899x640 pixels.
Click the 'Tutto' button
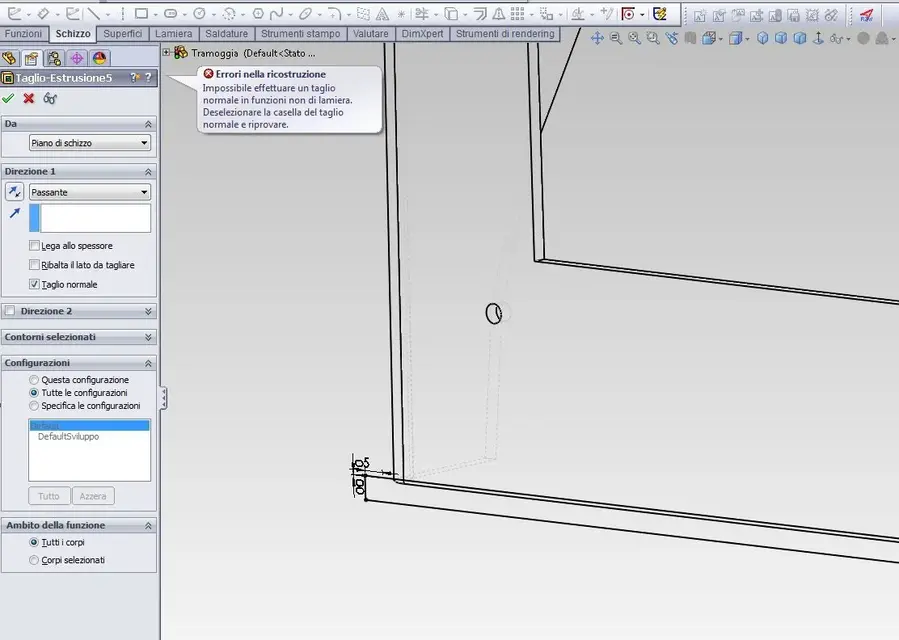click(x=49, y=496)
